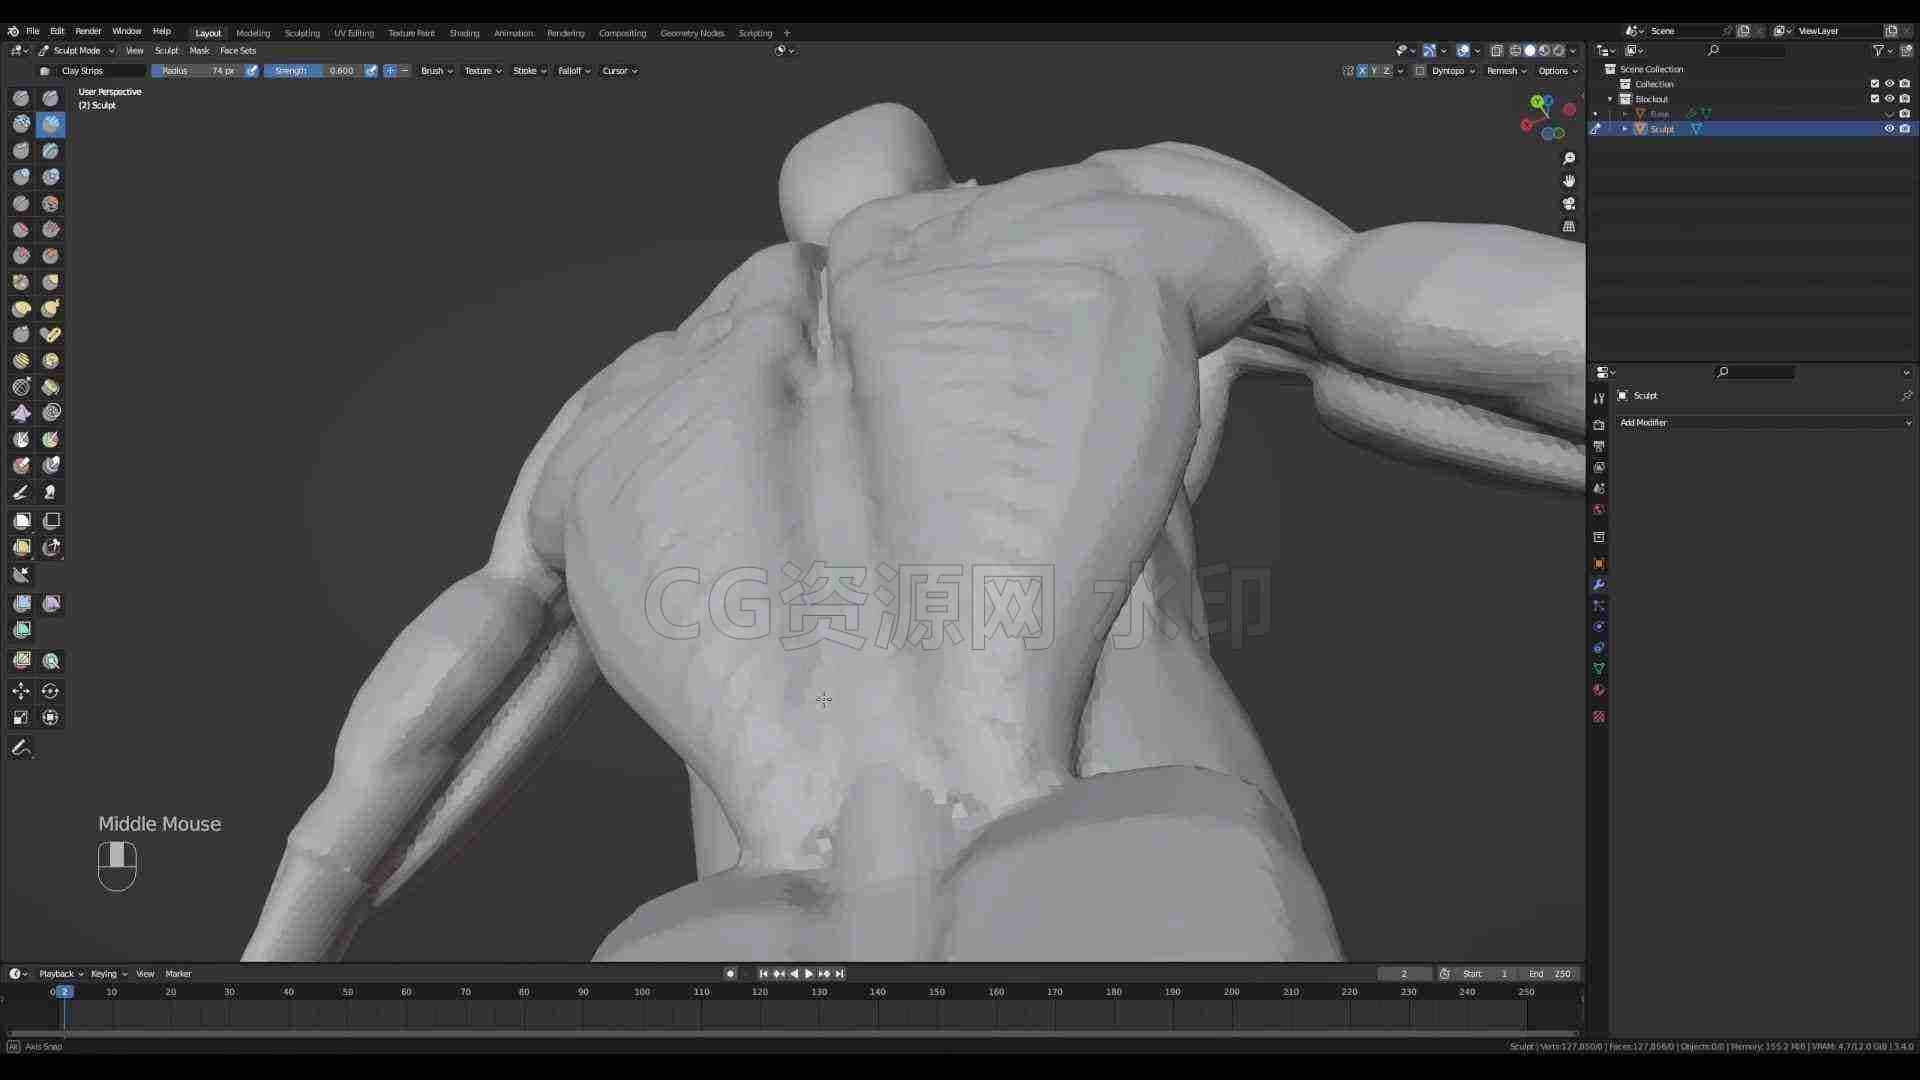Open the Face Sets menu
The width and height of the screenshot is (1920, 1080).
[238, 51]
